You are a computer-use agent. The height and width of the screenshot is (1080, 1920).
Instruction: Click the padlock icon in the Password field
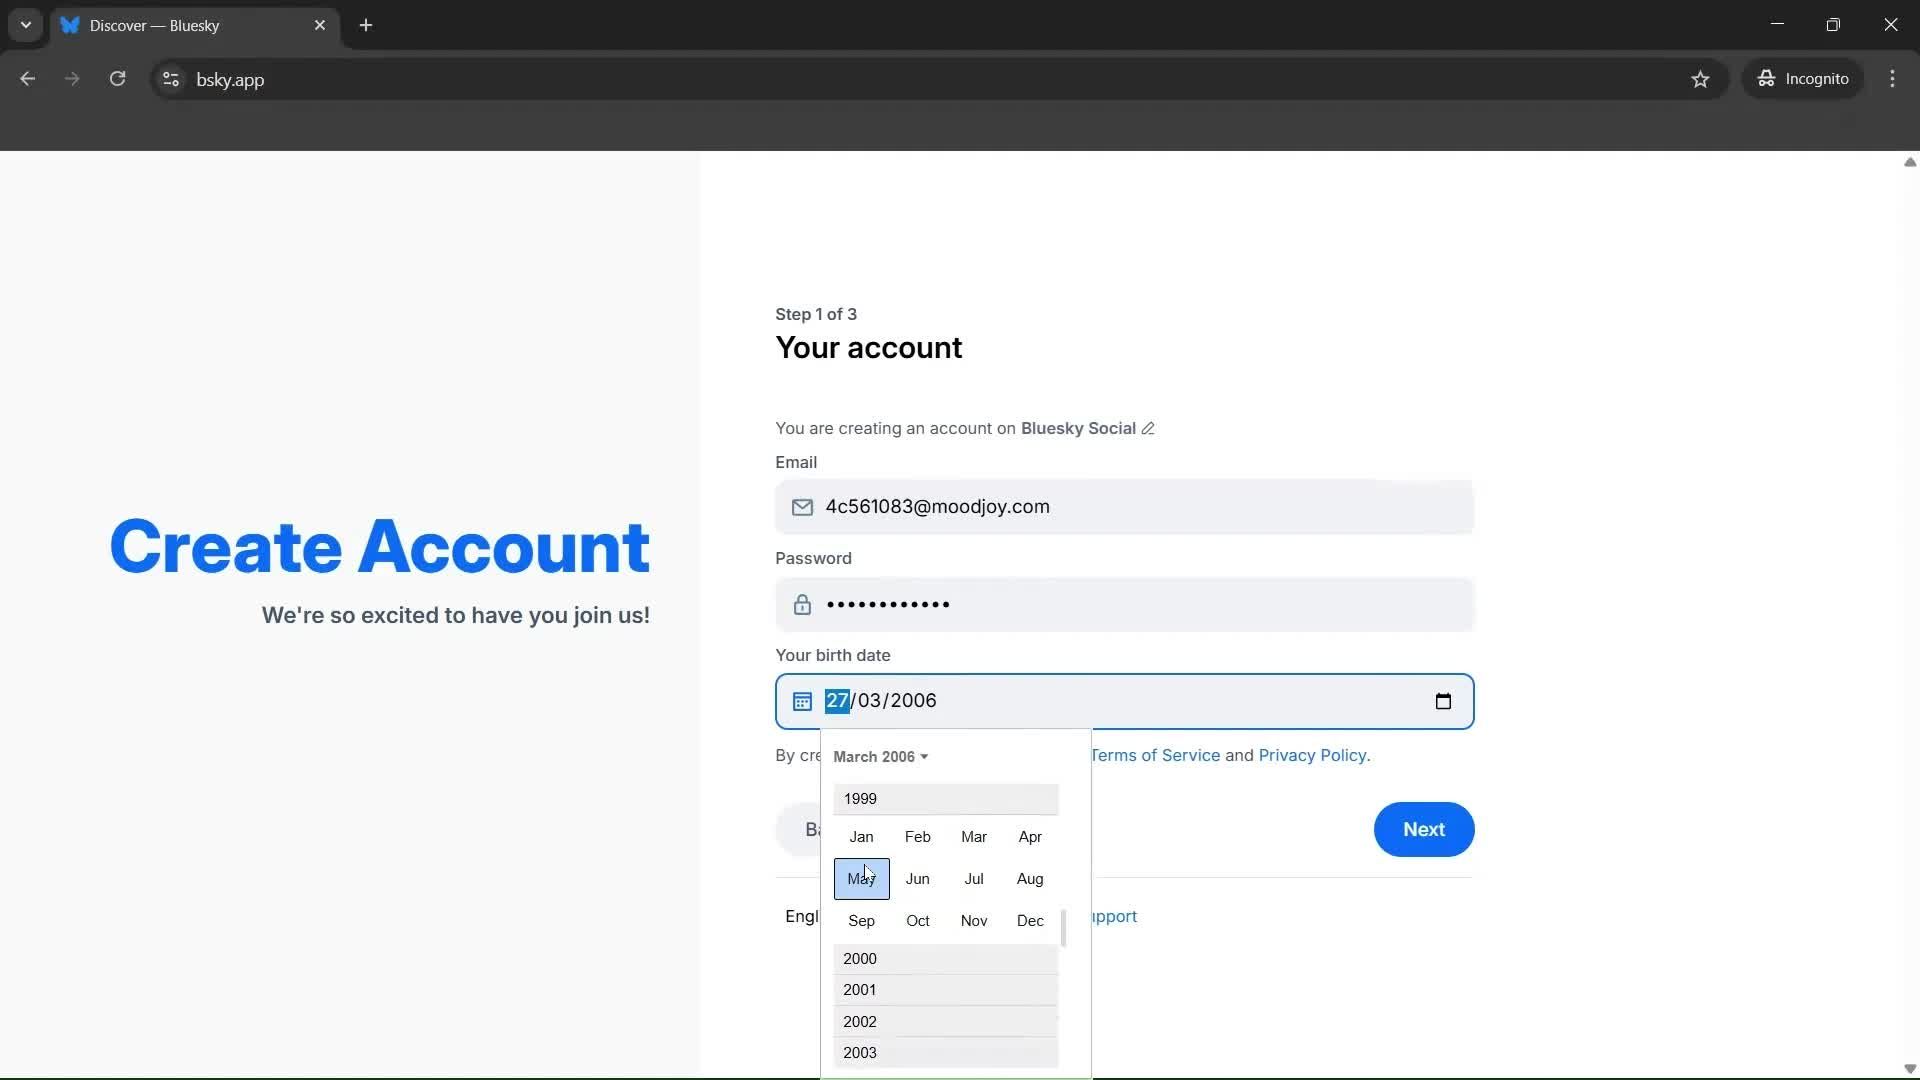[803, 604]
